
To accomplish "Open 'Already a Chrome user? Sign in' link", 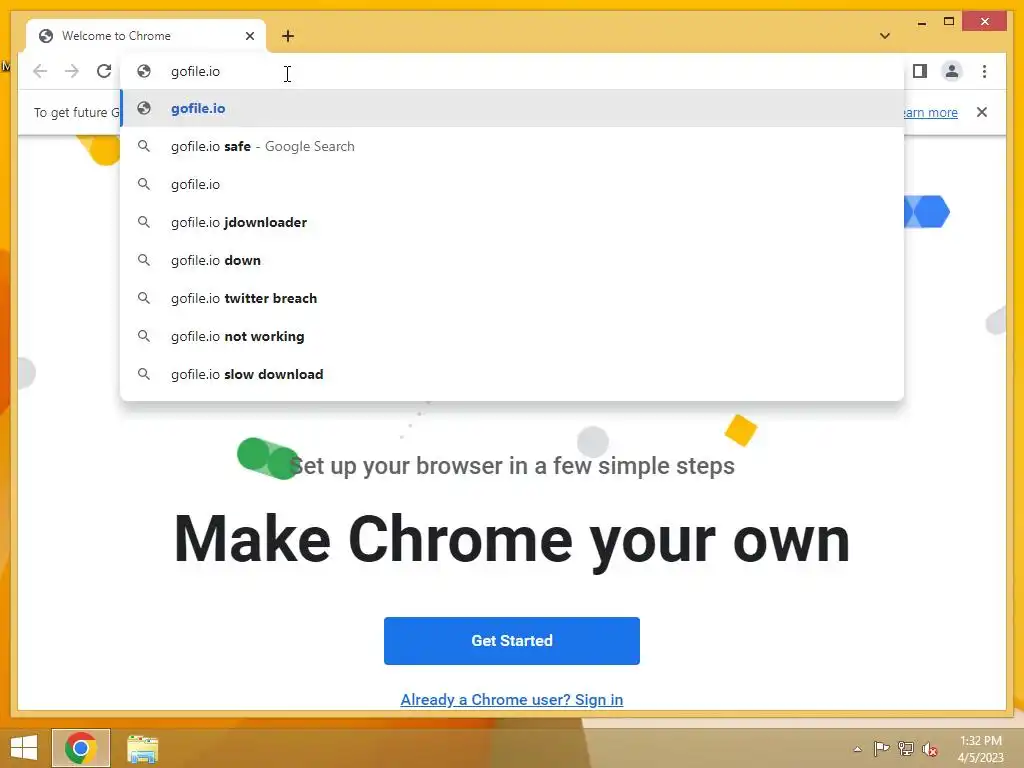I will pos(511,699).
